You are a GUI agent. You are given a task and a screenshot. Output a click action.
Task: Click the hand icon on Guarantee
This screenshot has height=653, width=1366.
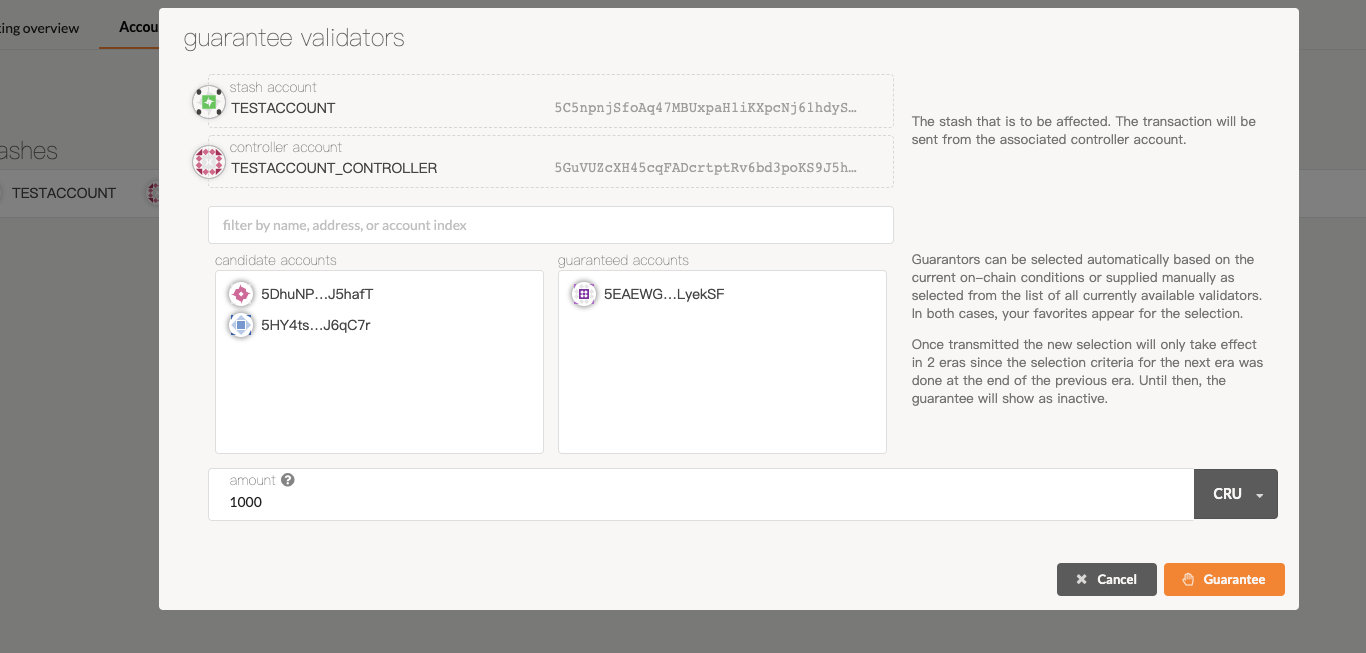tap(1188, 580)
